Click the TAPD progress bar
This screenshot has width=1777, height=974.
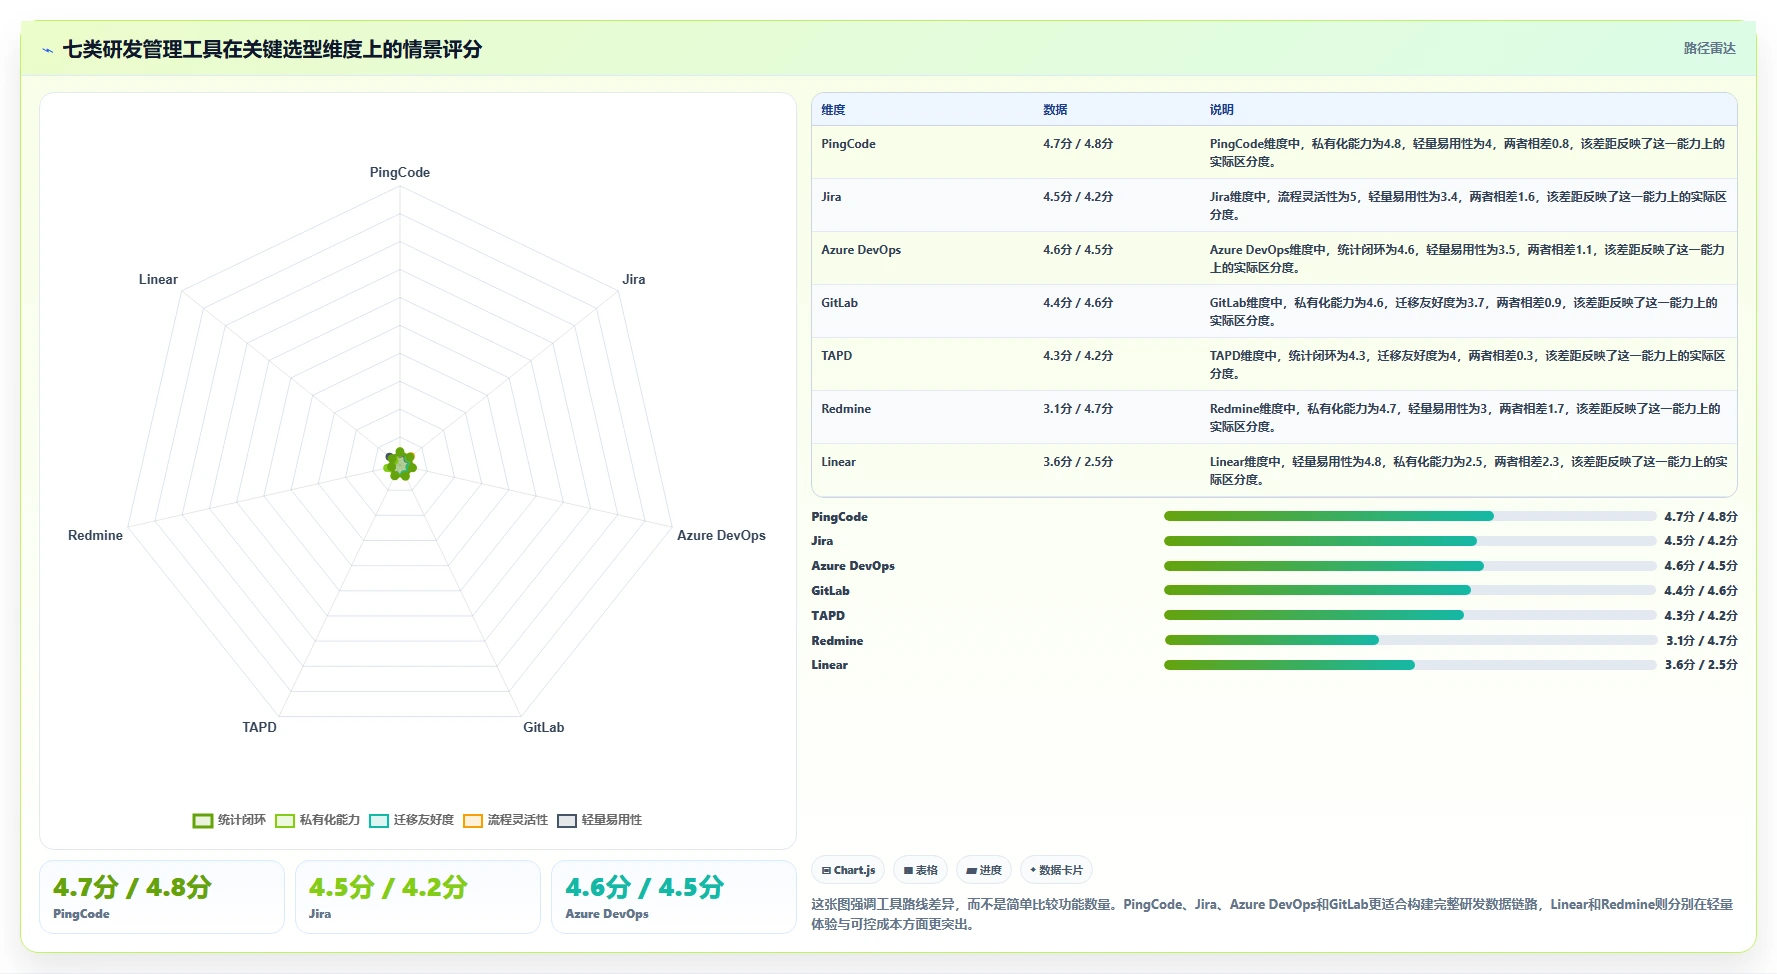[1410, 615]
